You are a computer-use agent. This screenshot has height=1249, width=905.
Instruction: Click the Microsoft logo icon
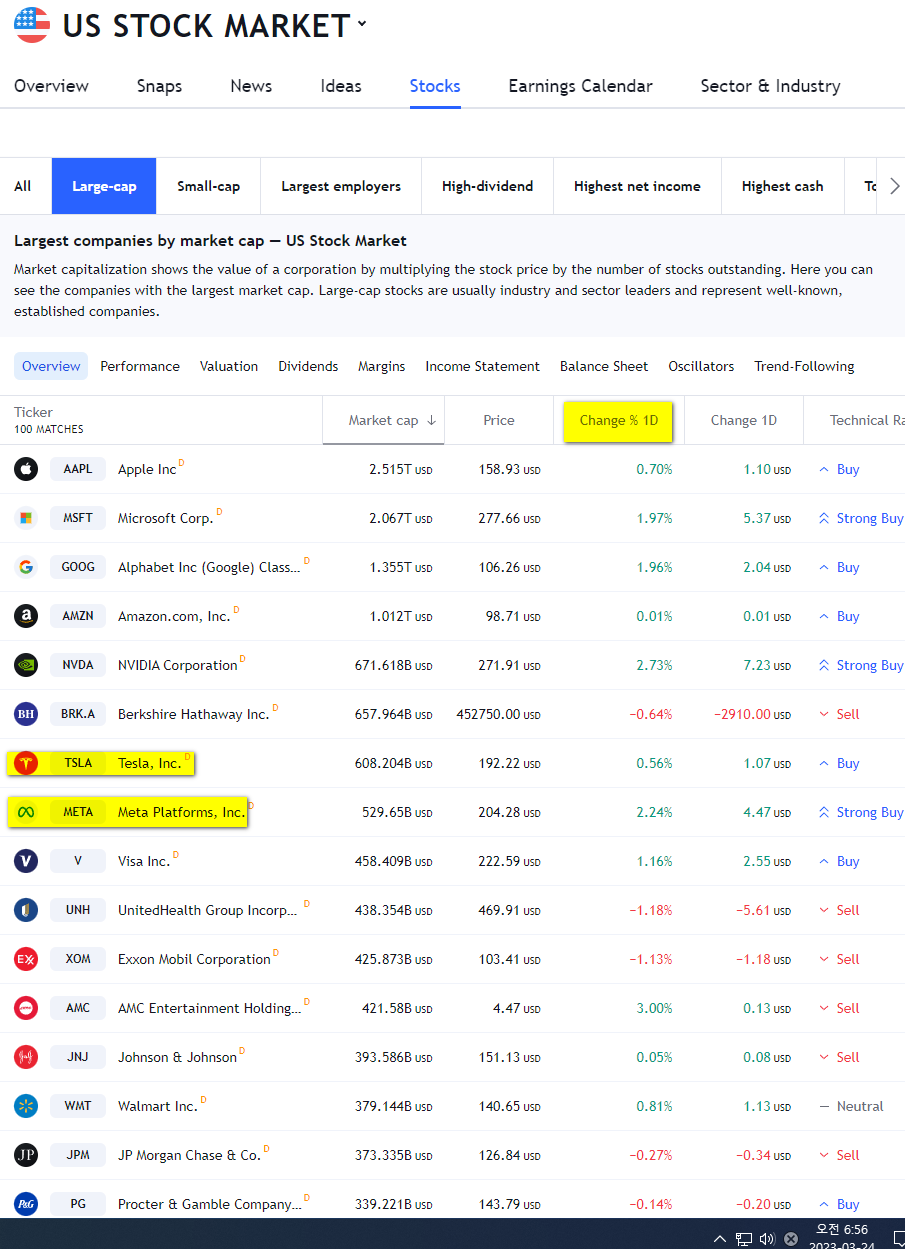pos(26,518)
